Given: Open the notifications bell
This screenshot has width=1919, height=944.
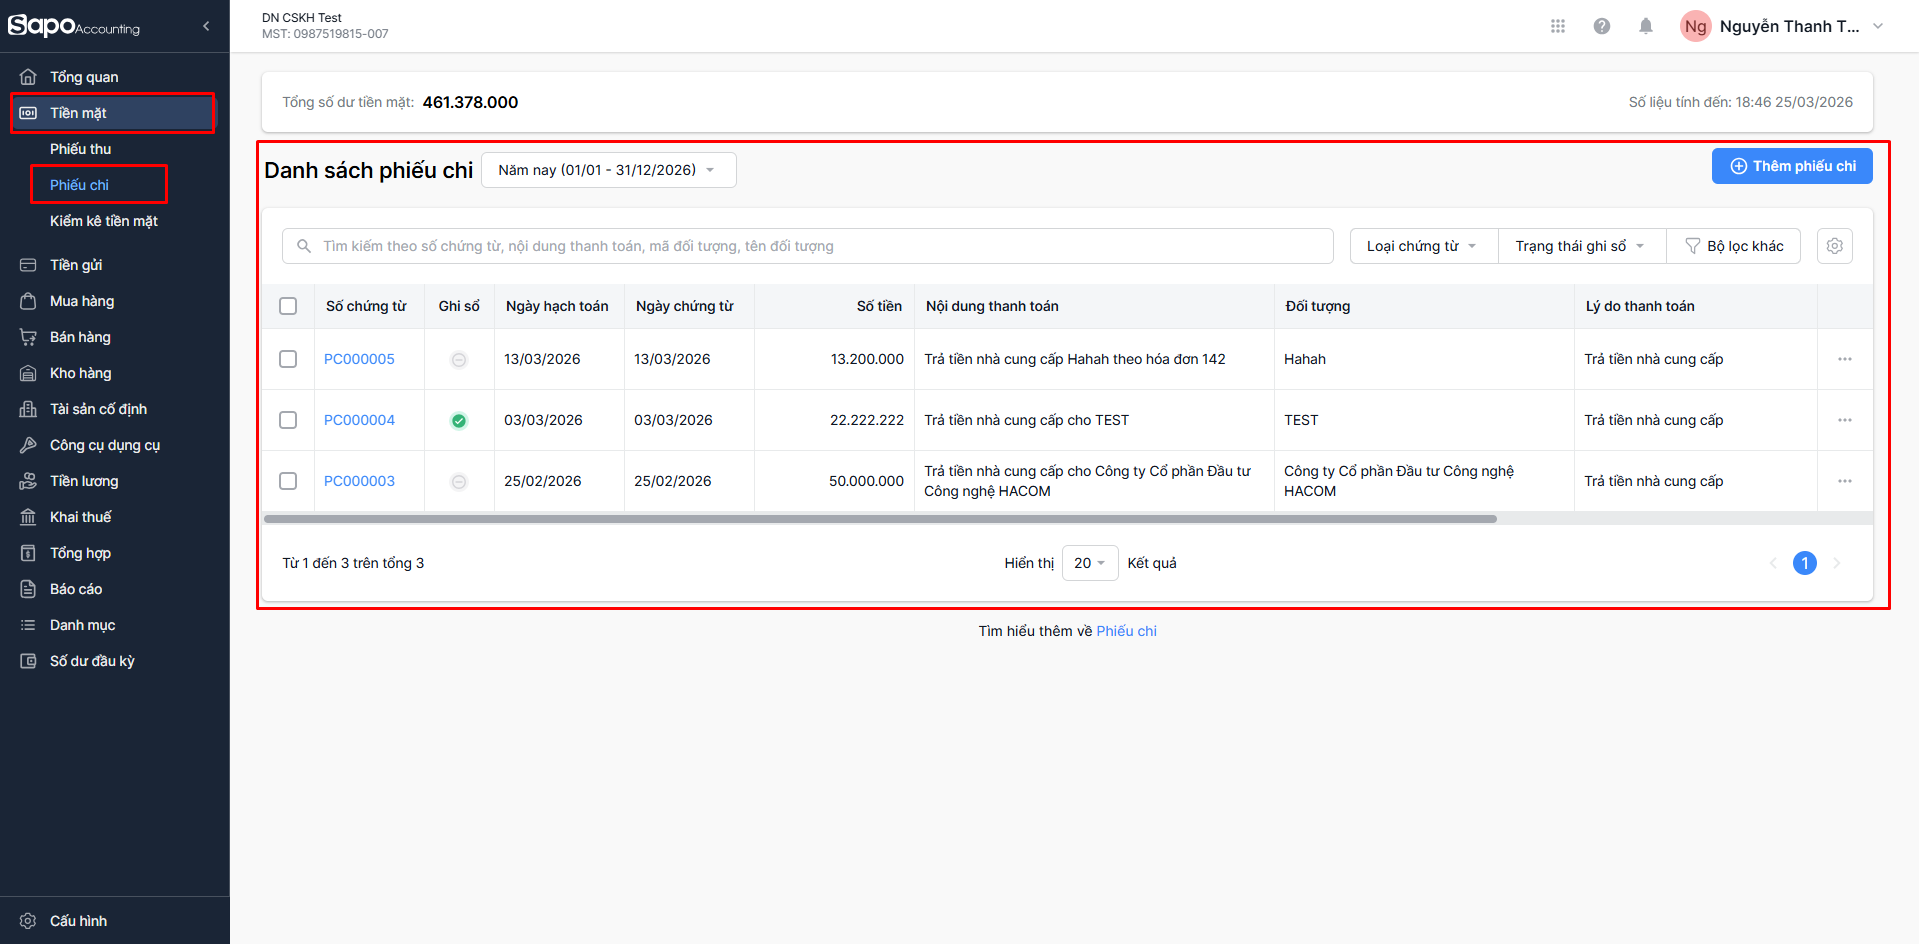Looking at the screenshot, I should click(1646, 26).
